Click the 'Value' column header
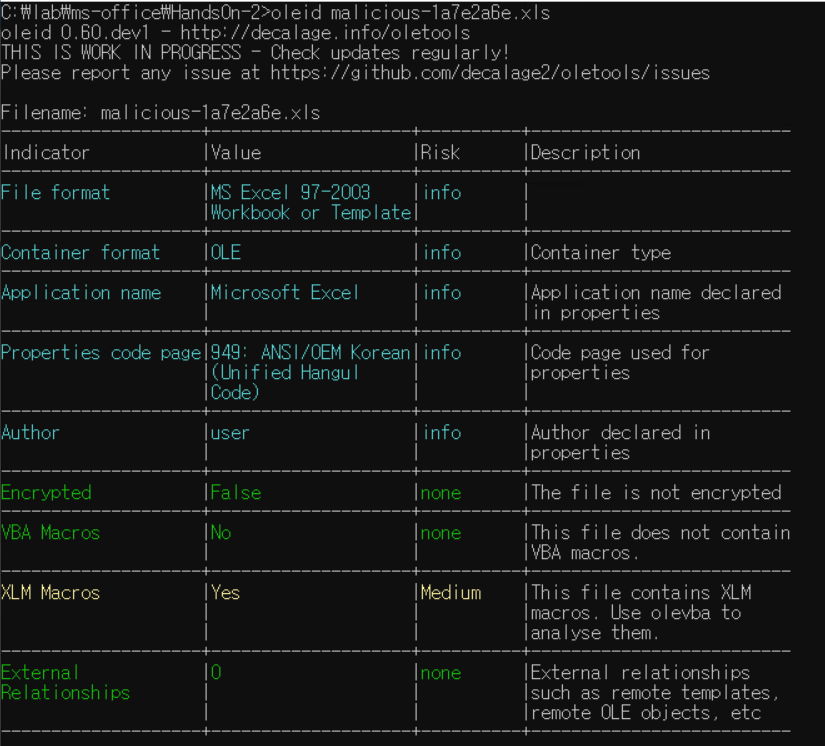 [x=236, y=153]
